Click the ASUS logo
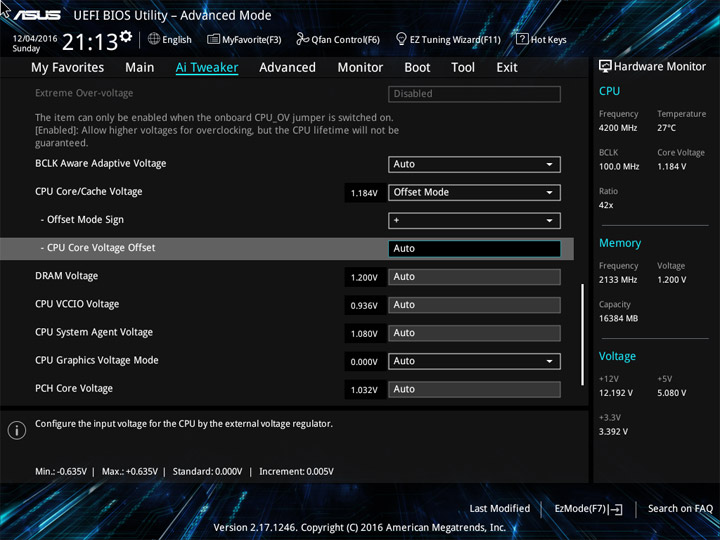Image resolution: width=720 pixels, height=540 pixels. coord(37,15)
